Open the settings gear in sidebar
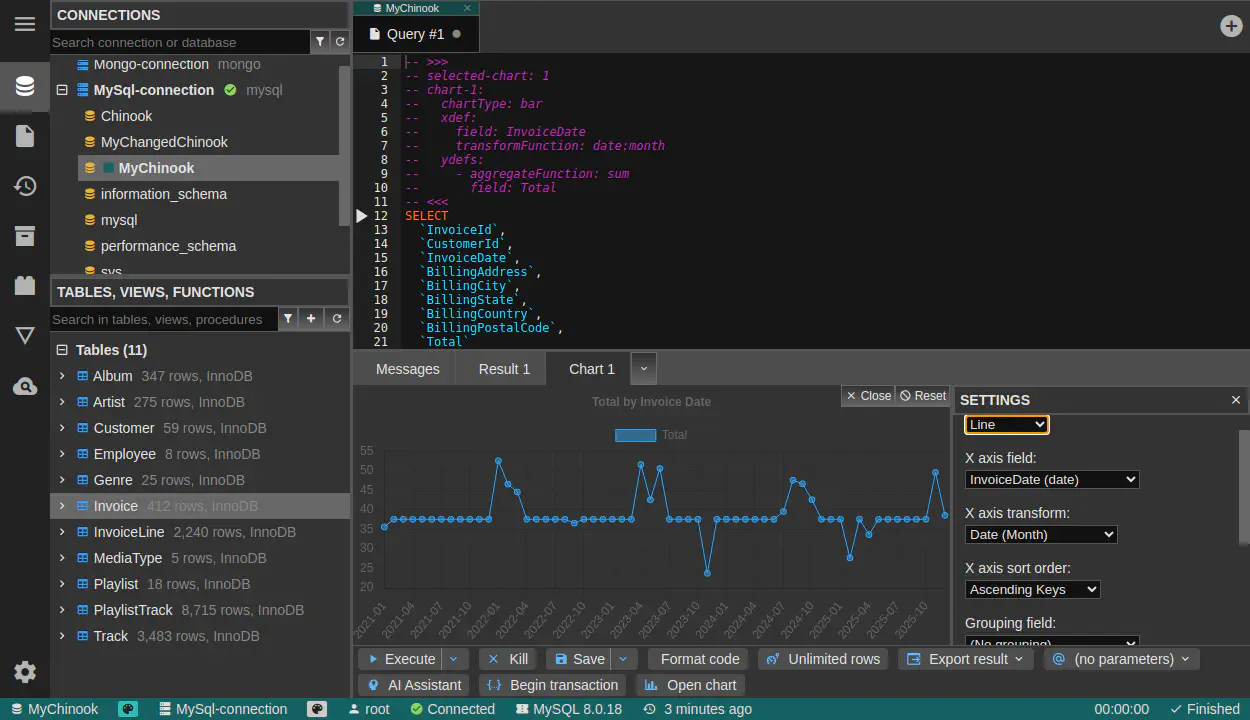 (x=25, y=672)
